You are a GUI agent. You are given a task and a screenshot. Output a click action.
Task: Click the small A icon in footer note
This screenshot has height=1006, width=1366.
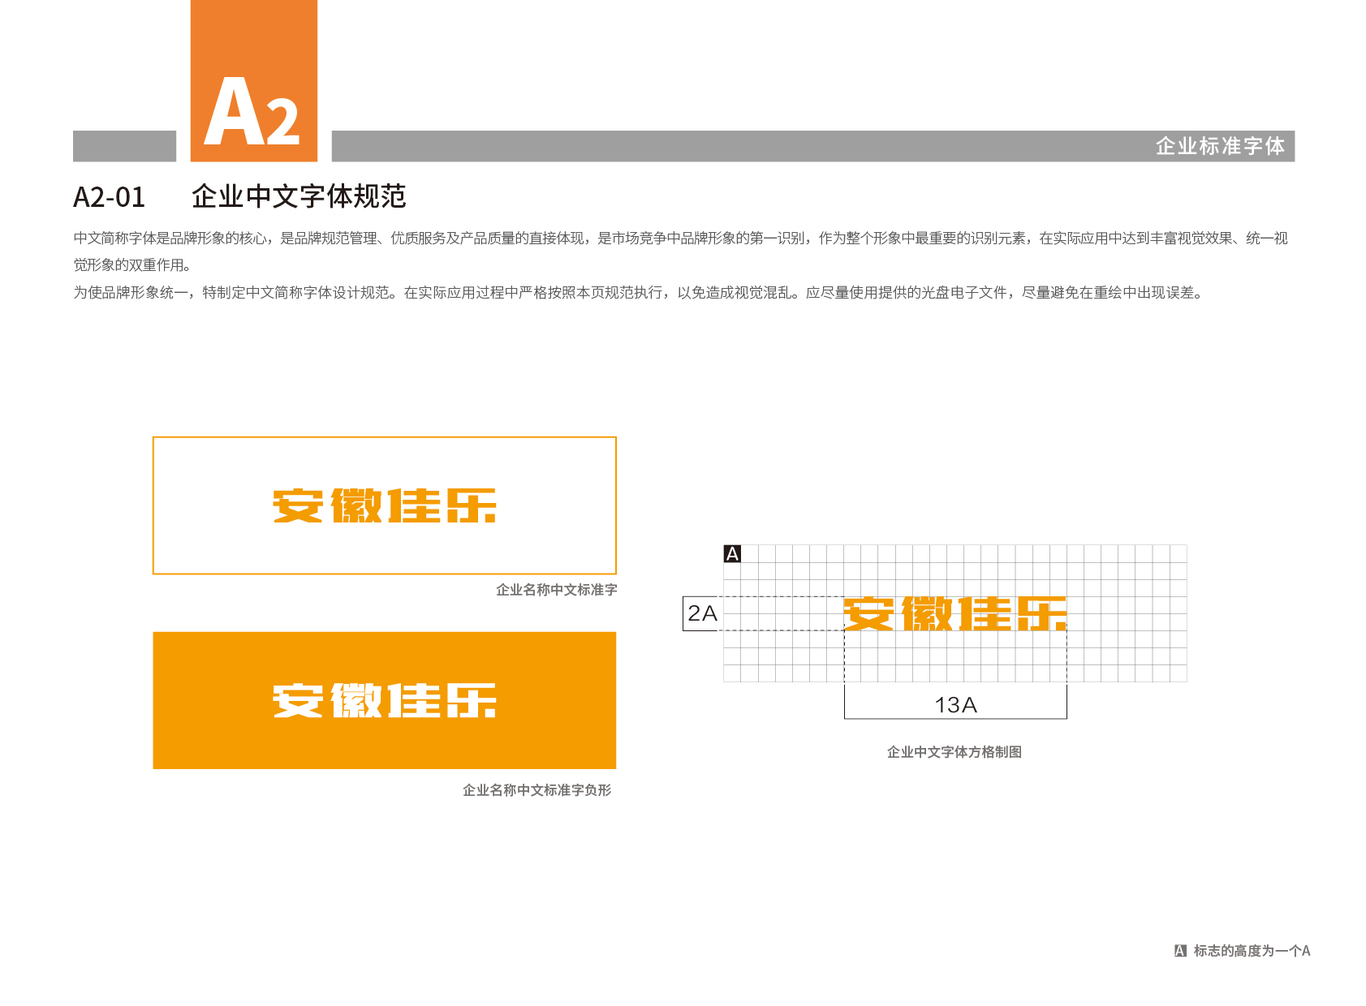point(1180,951)
